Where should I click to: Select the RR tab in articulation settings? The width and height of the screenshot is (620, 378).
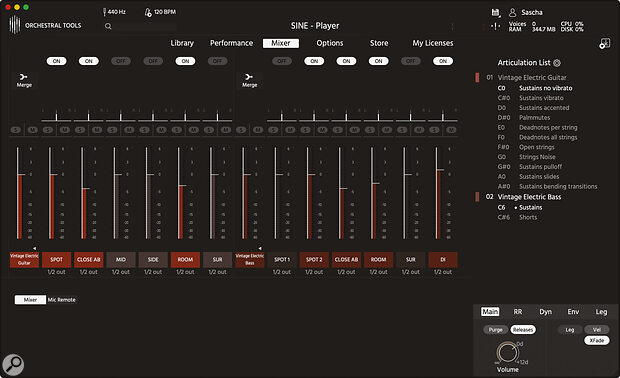tap(518, 312)
